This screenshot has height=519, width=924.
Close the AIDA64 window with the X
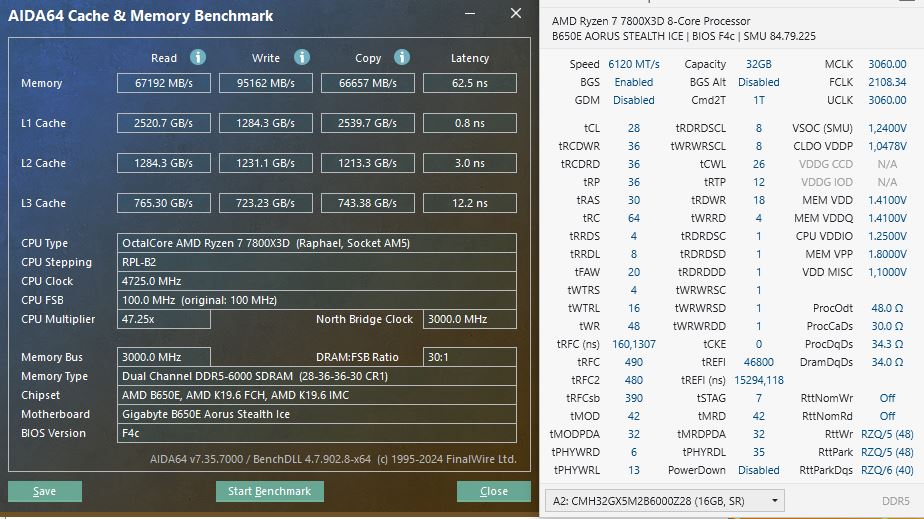[516, 13]
